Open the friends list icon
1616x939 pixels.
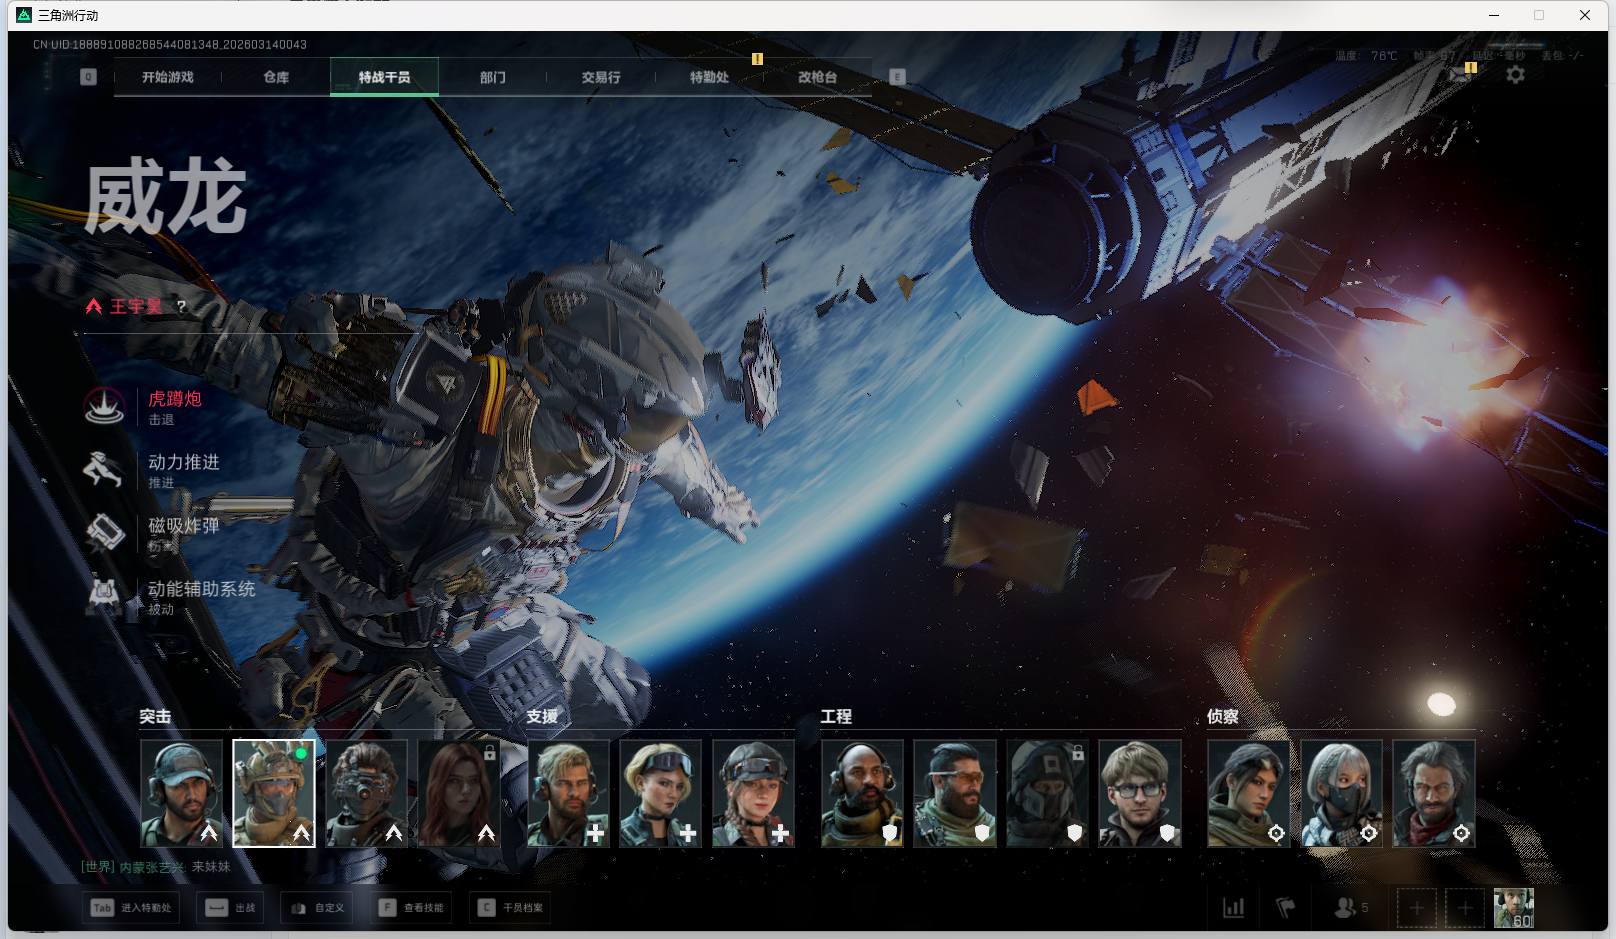(1346, 908)
